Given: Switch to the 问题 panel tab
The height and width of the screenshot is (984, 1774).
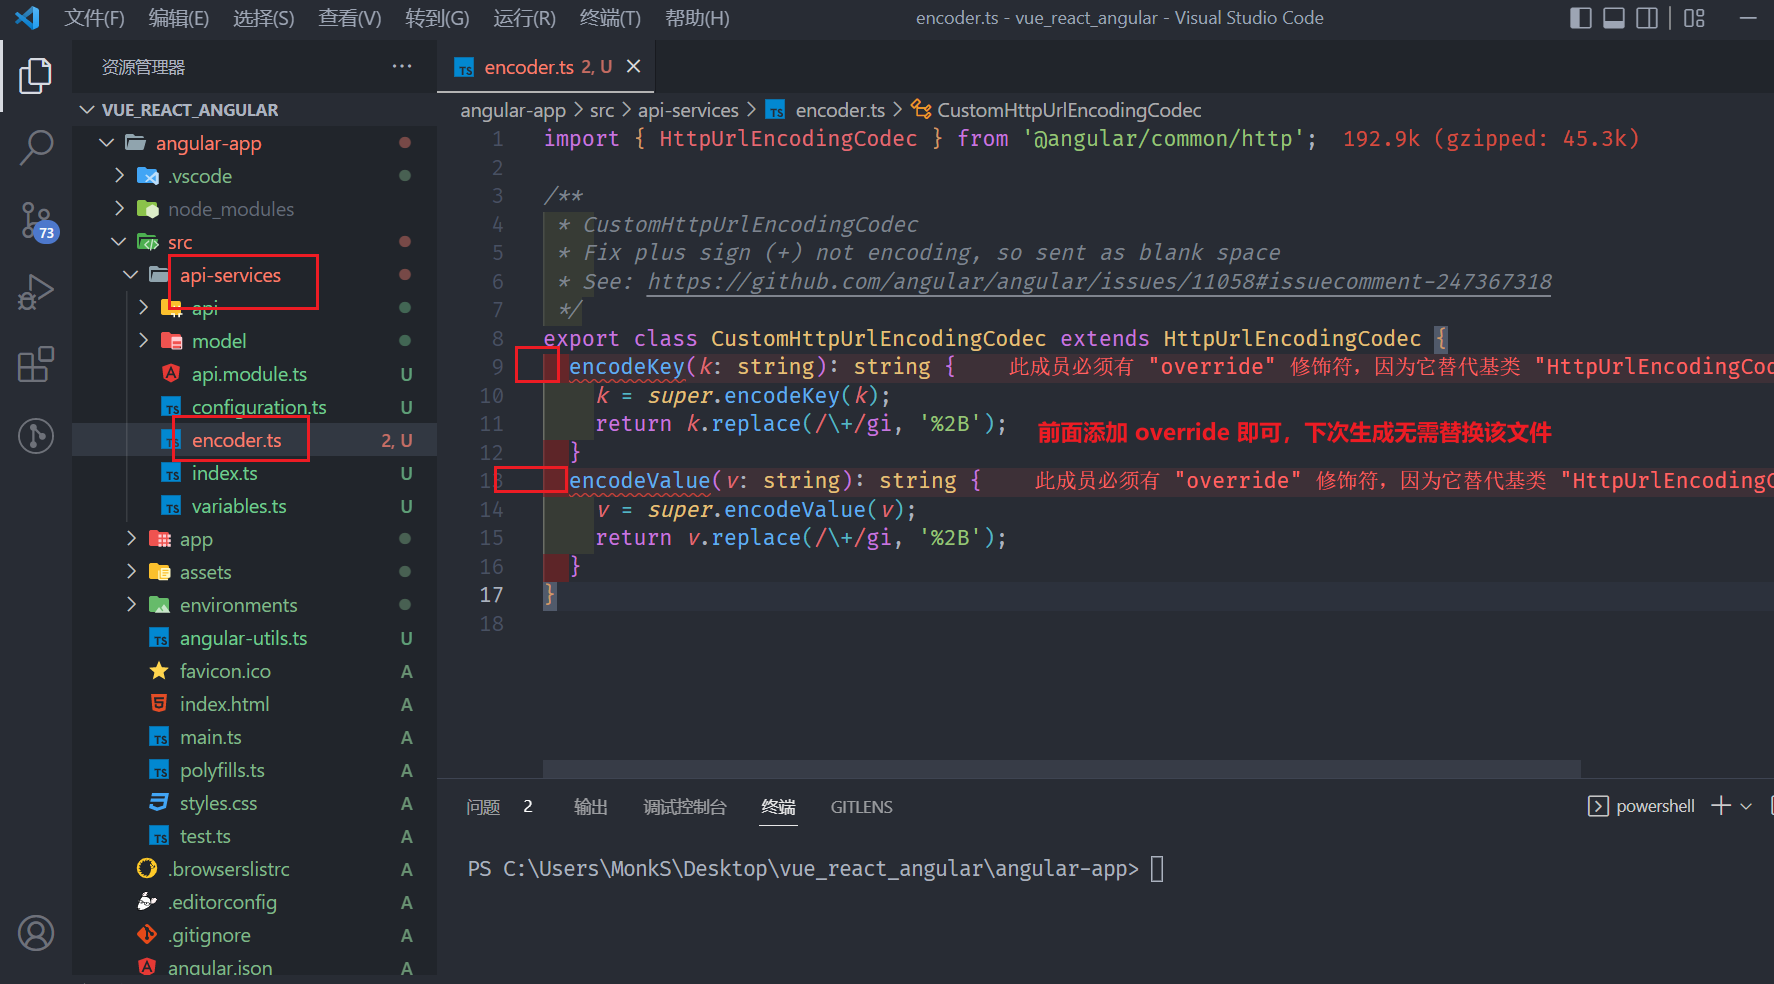Looking at the screenshot, I should 484,807.
